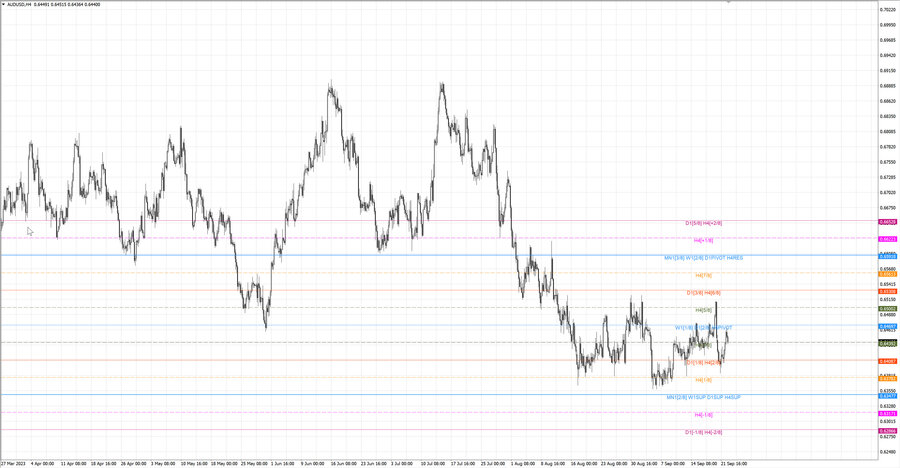Select the orange 'H4[1/8]' level label
900x468 pixels.
[704, 380]
